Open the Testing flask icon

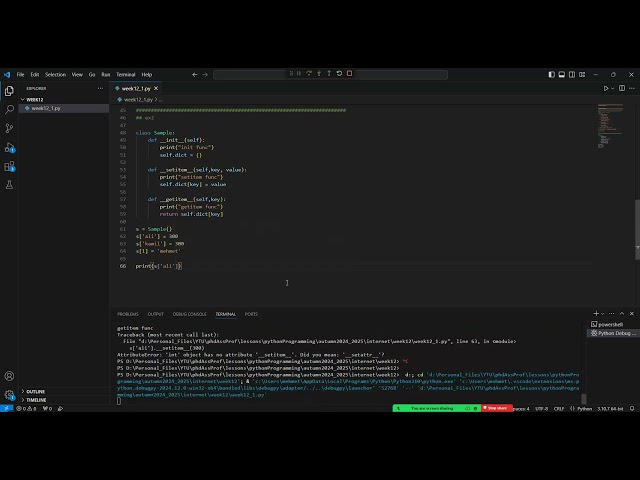(9, 185)
